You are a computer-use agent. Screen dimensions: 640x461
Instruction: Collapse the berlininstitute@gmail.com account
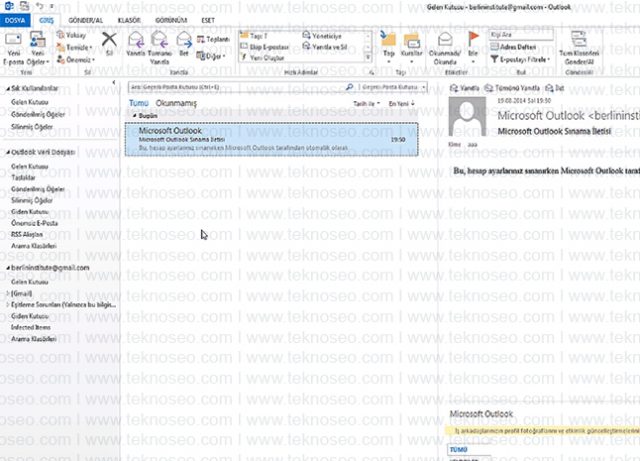click(8, 268)
